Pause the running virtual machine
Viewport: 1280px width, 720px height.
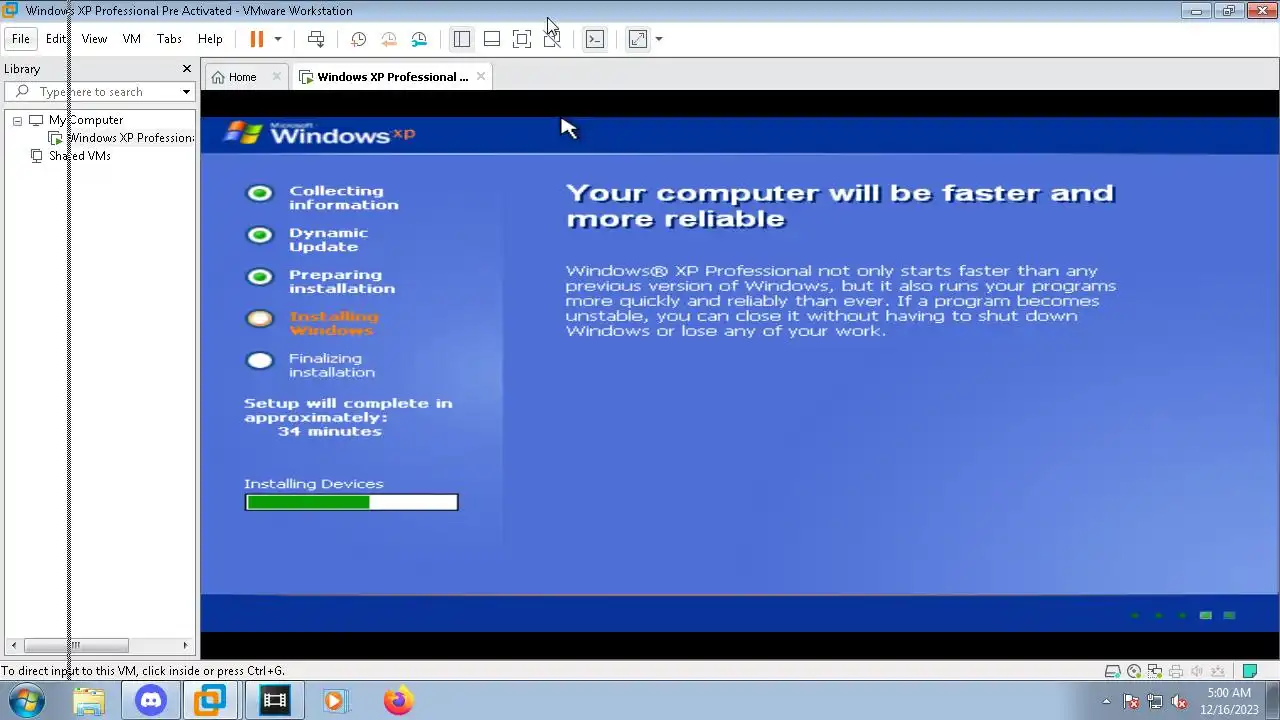pyautogui.click(x=256, y=39)
